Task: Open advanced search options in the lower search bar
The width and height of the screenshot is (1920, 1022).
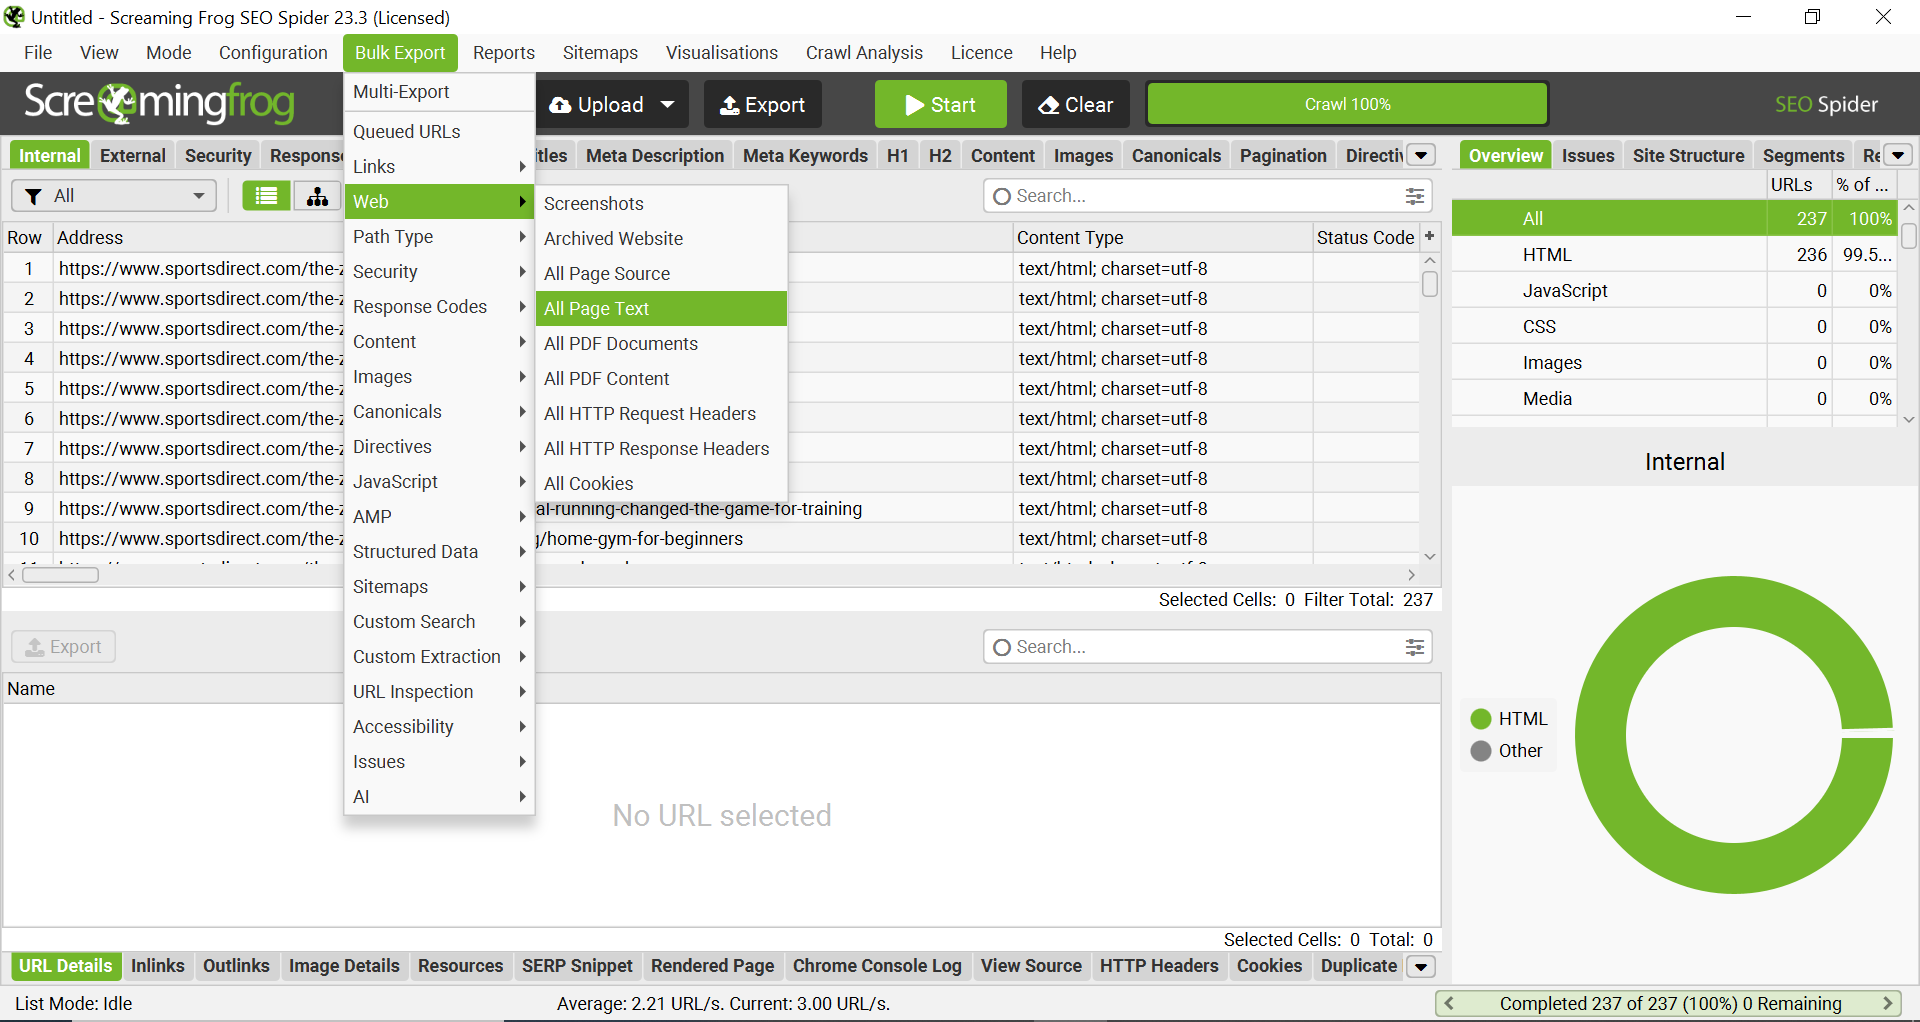Action: pos(1414,647)
